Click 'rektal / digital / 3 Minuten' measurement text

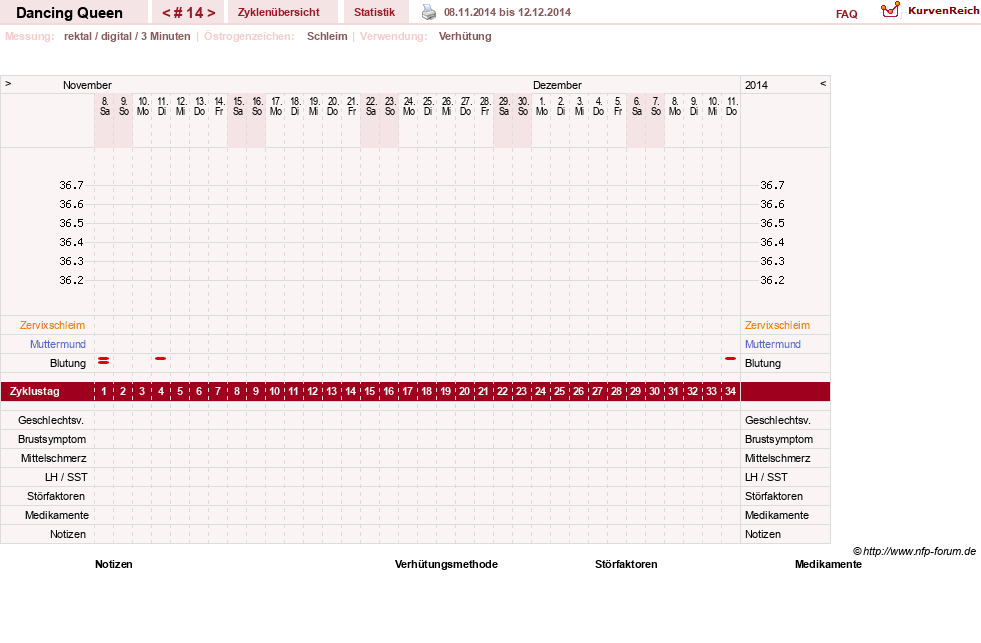[127, 36]
